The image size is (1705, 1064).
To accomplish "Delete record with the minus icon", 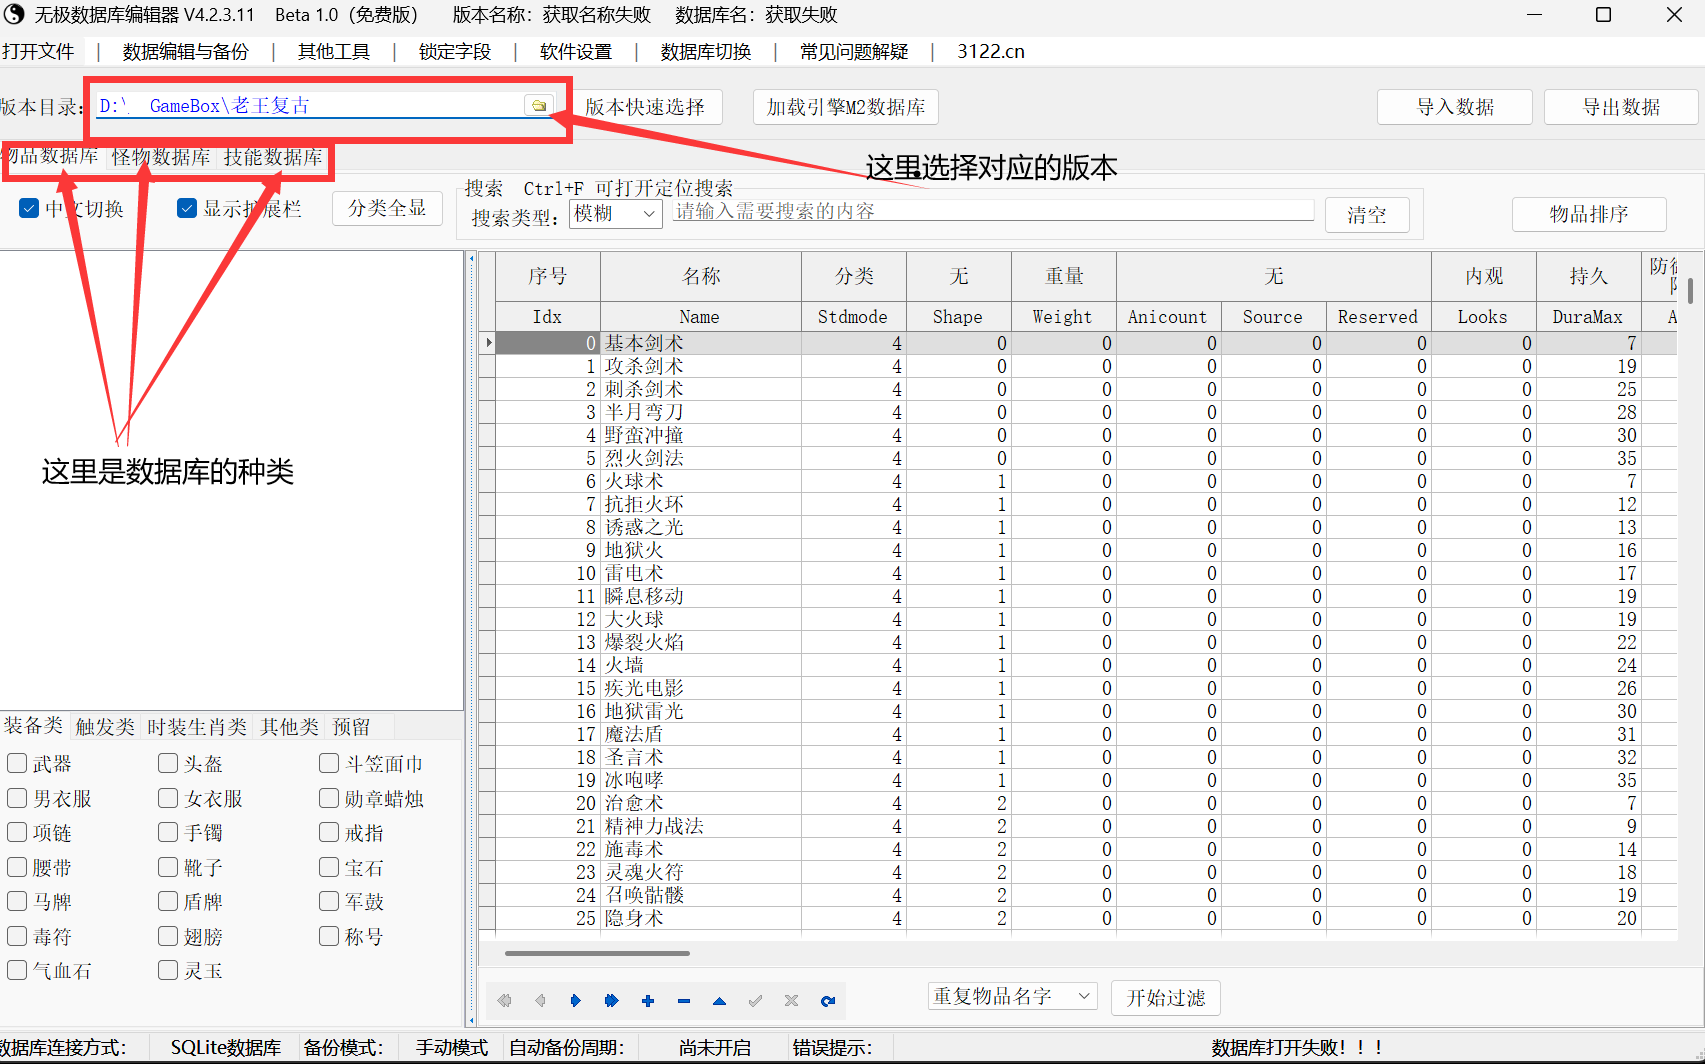I will coord(684,1000).
